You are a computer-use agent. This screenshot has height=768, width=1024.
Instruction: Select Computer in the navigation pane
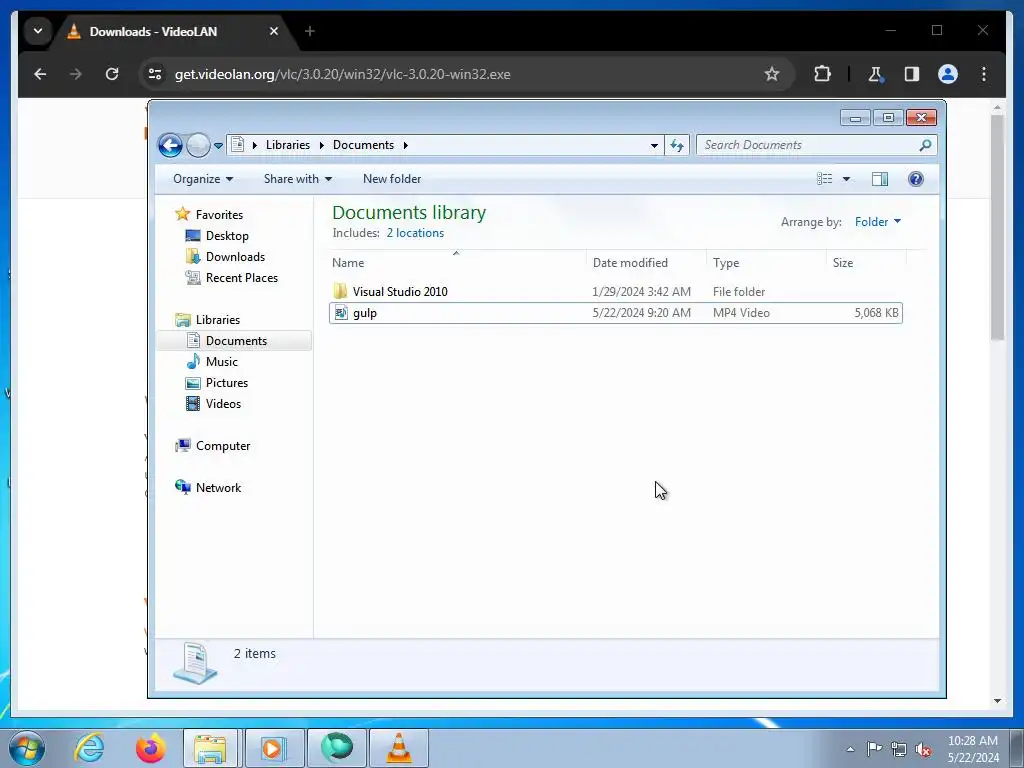point(223,446)
